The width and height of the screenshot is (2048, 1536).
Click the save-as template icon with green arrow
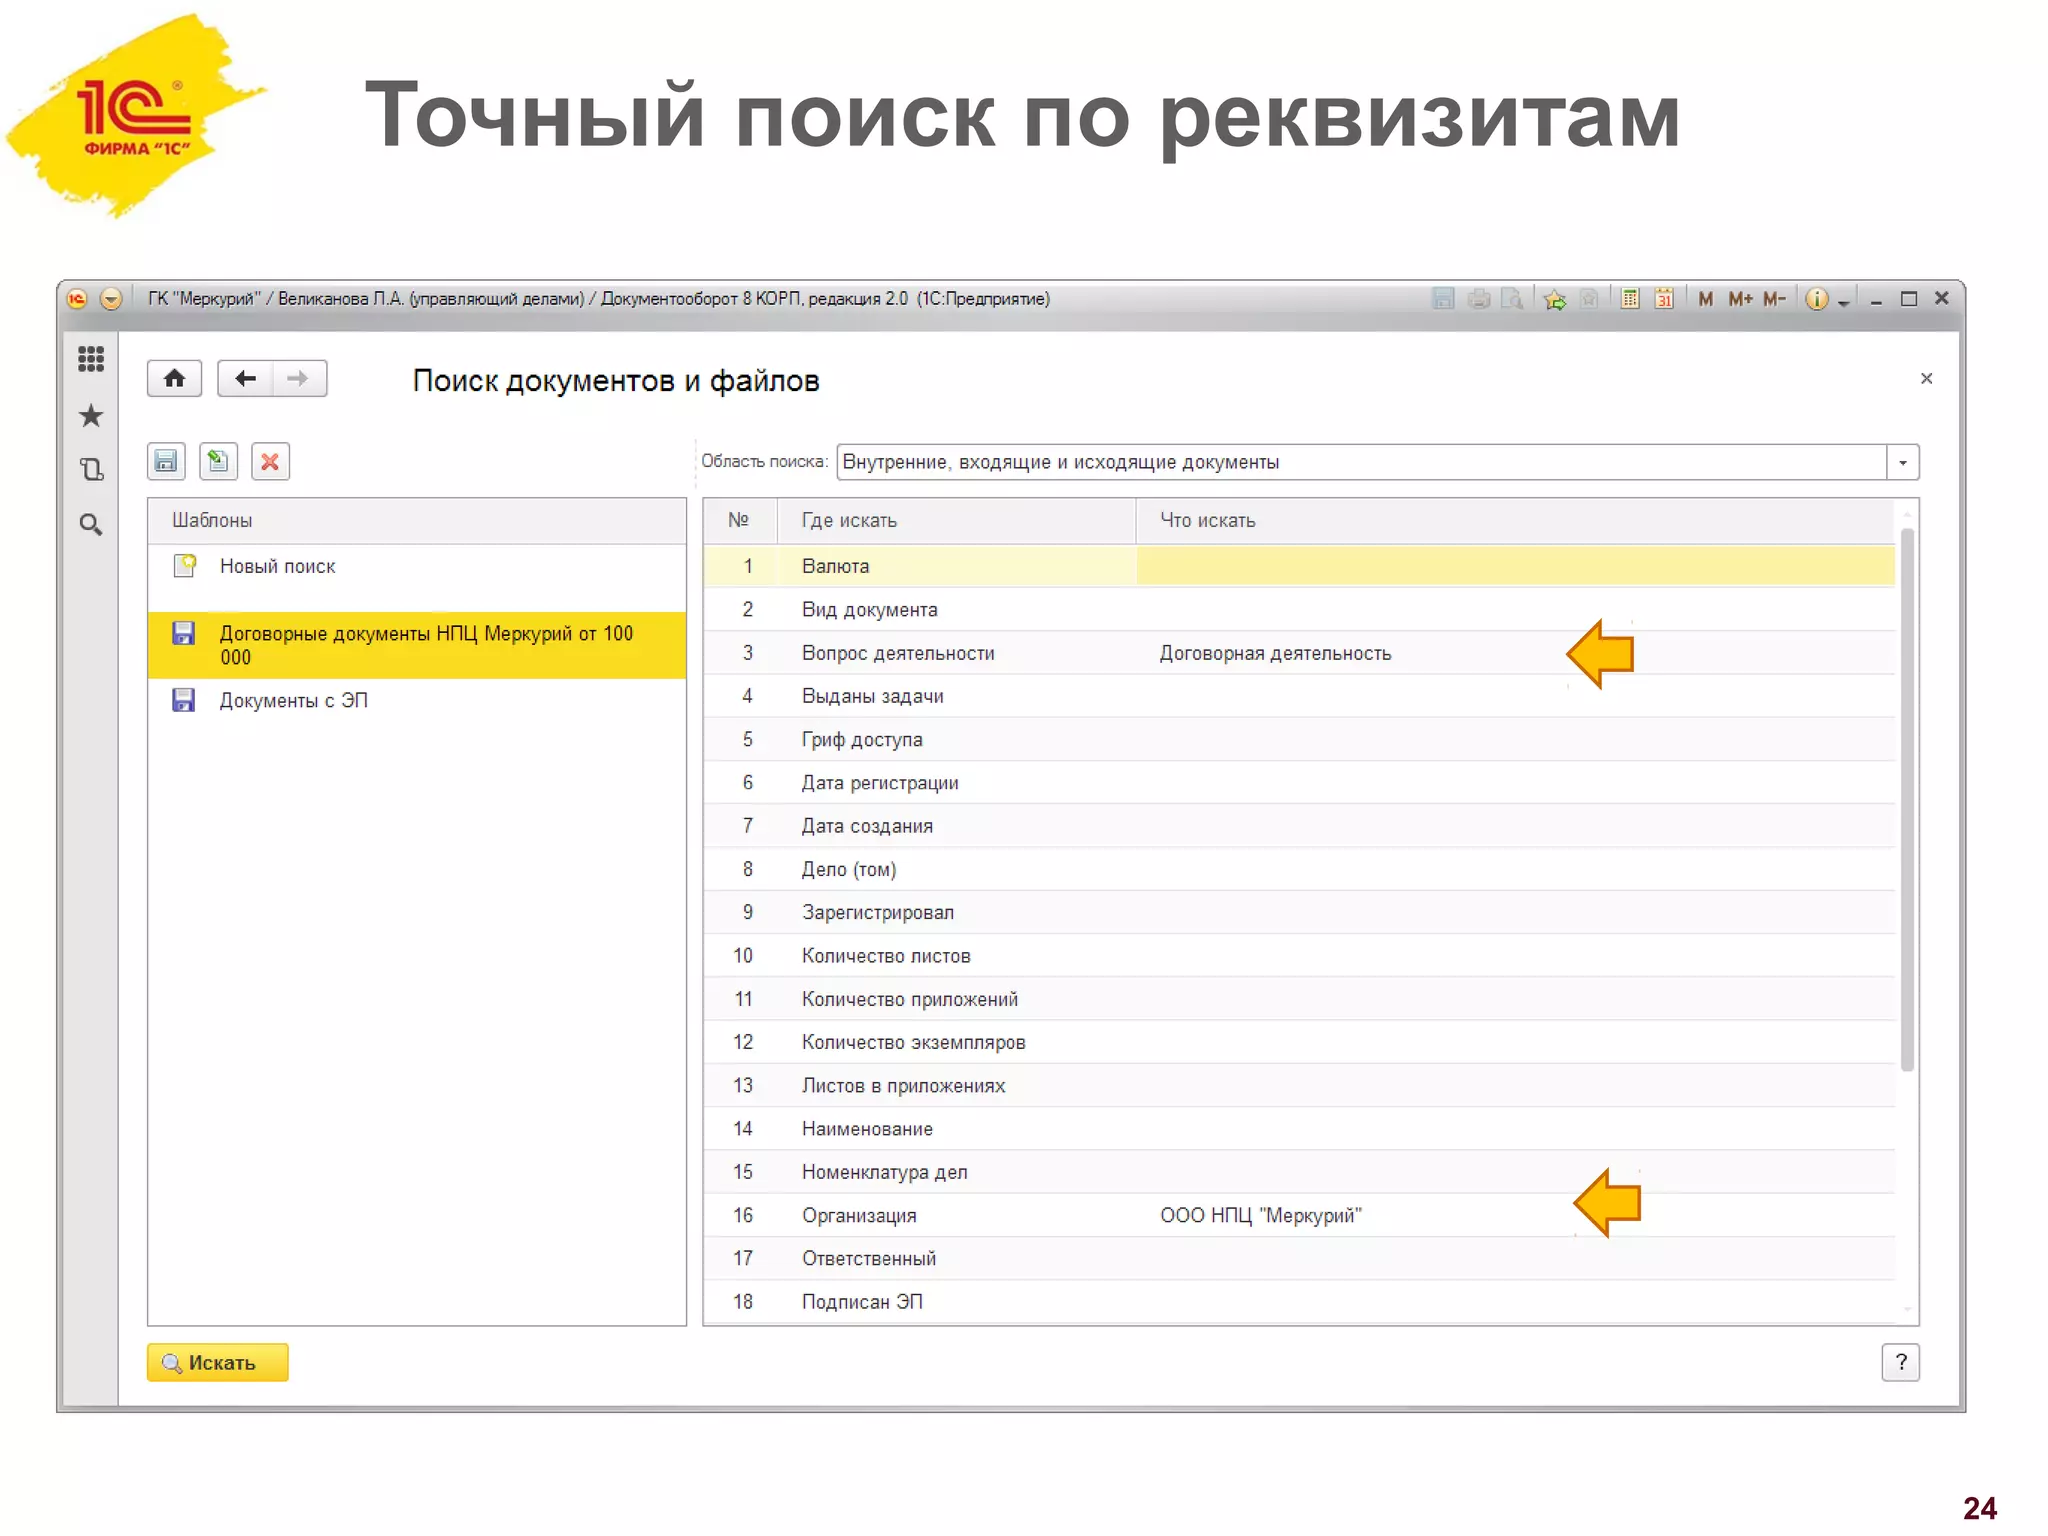click(x=218, y=462)
